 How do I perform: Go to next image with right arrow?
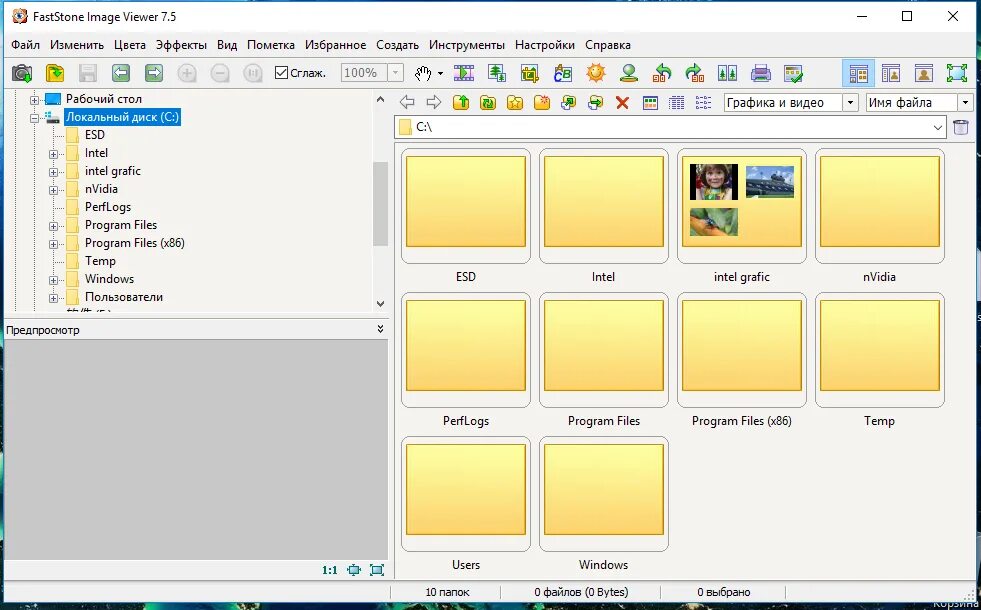click(x=154, y=73)
